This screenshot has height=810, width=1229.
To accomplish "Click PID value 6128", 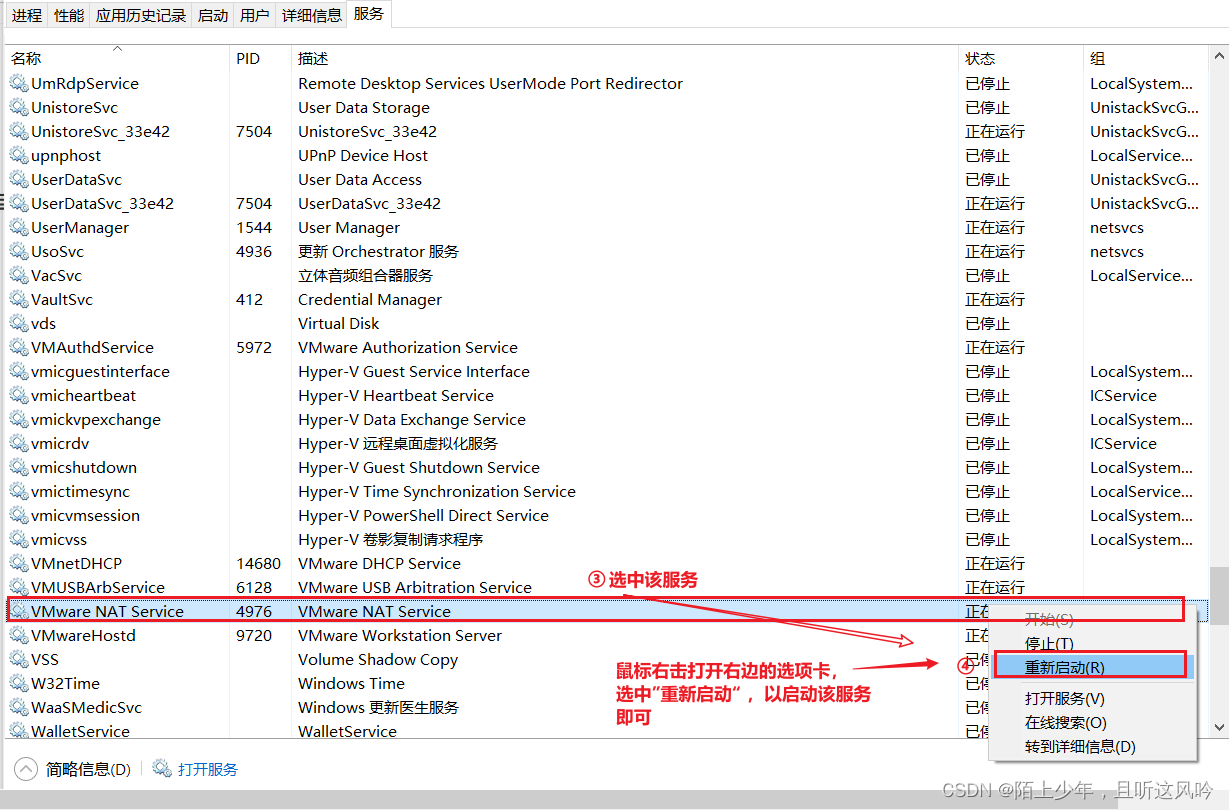I will pyautogui.click(x=254, y=588).
